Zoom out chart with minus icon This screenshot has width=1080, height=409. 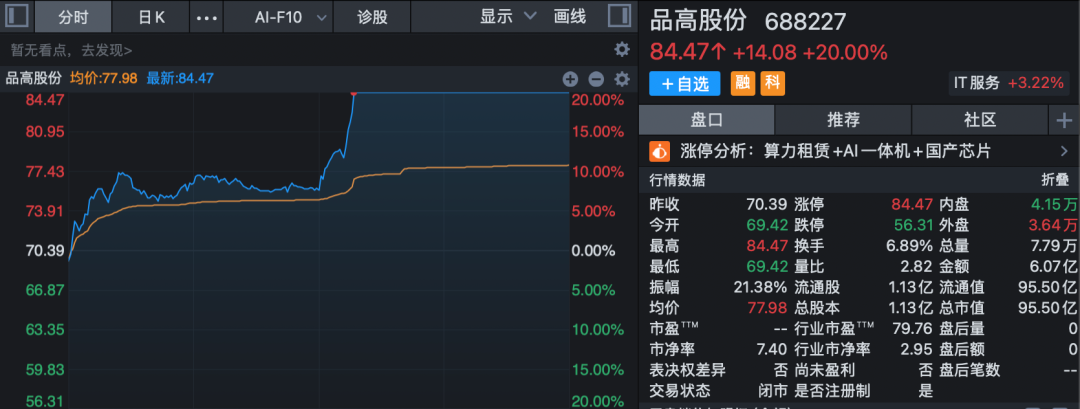click(596, 79)
